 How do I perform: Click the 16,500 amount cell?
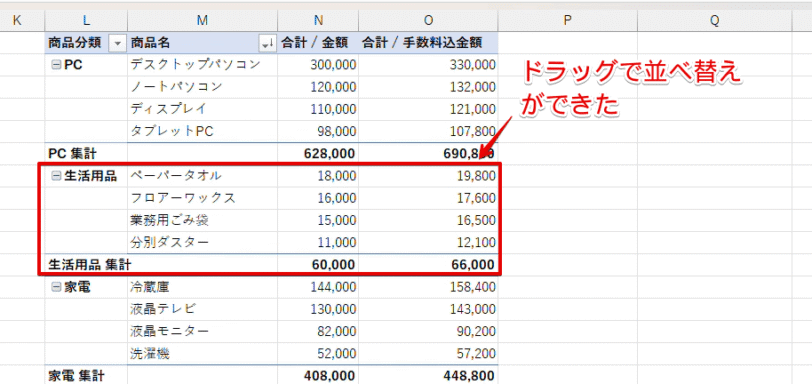point(428,220)
